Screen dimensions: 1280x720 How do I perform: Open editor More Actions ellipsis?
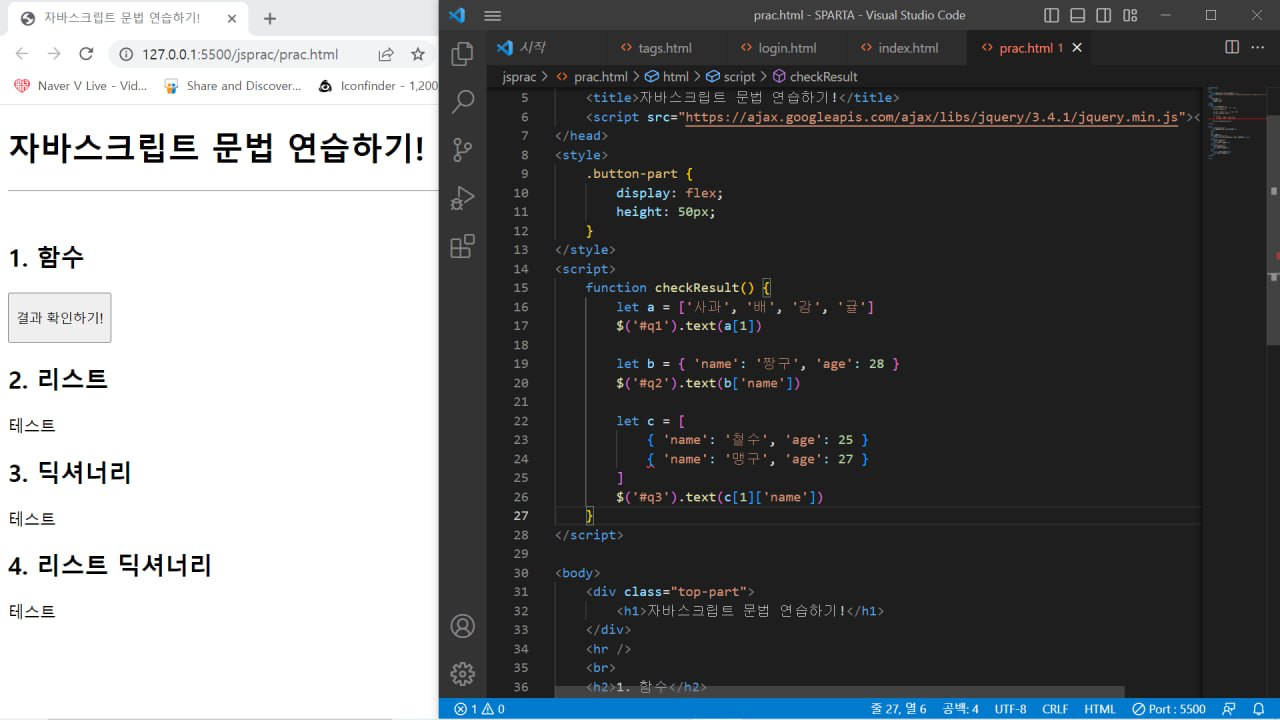click(1259, 47)
